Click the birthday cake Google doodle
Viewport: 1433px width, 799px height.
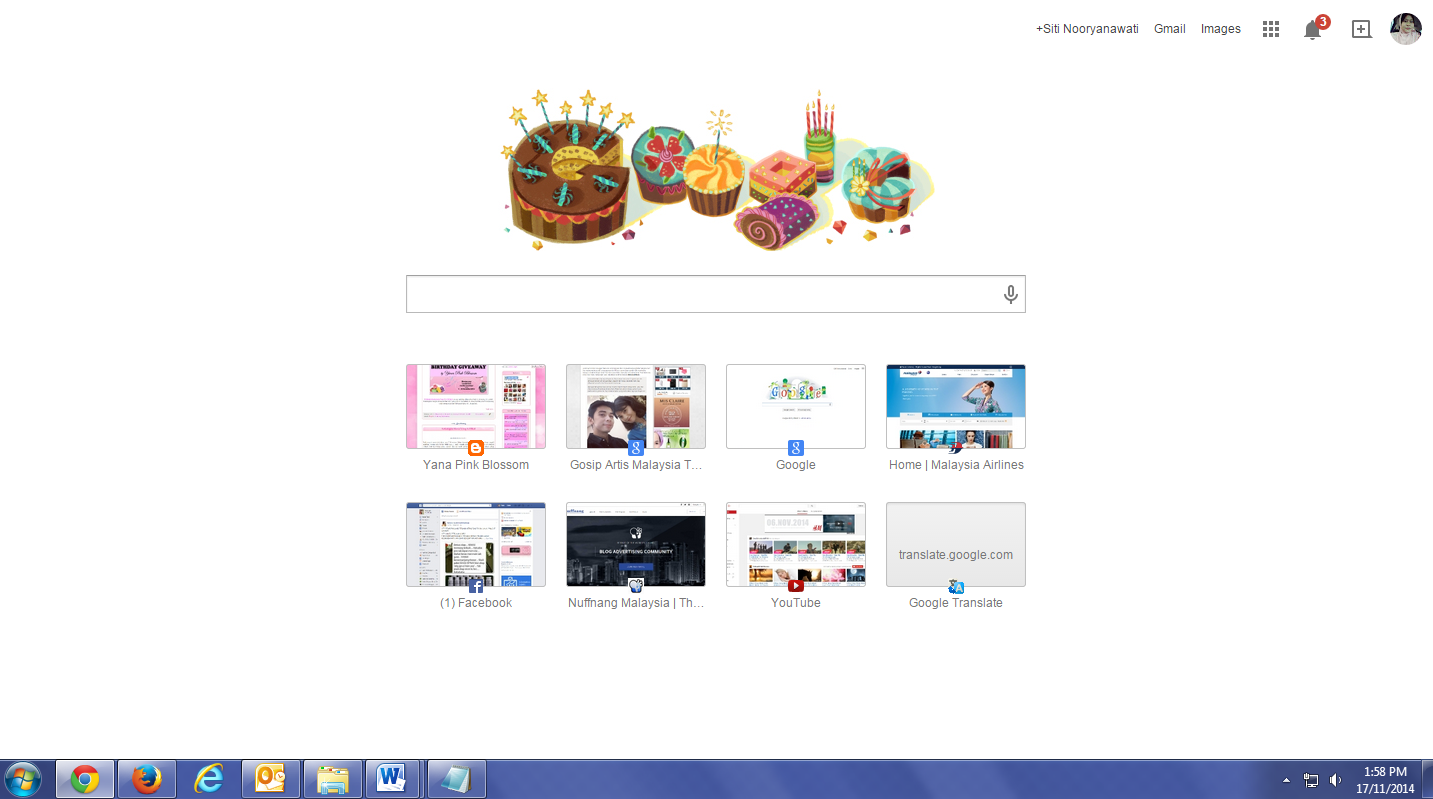coord(716,170)
